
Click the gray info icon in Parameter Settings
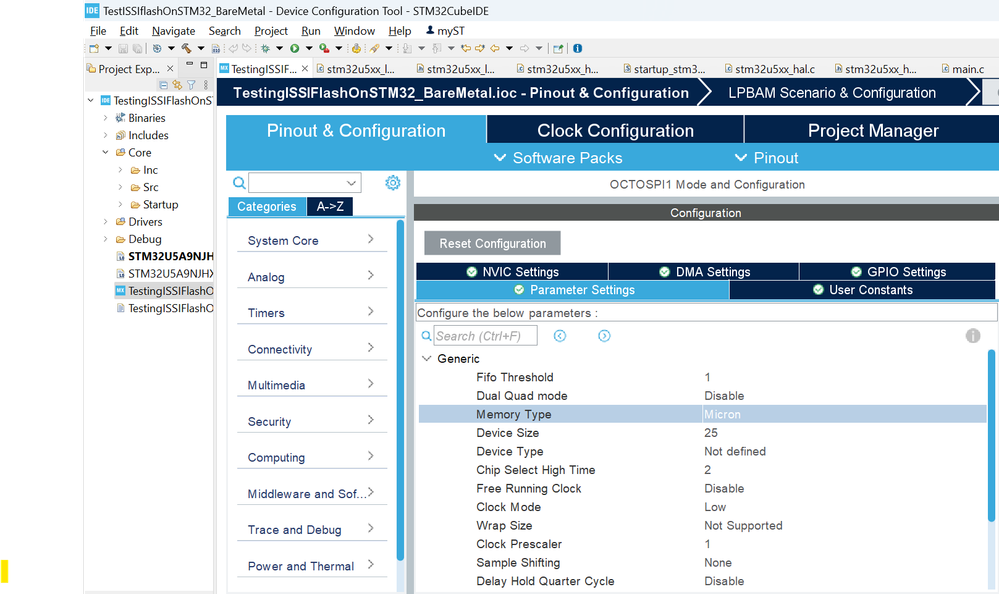click(973, 336)
